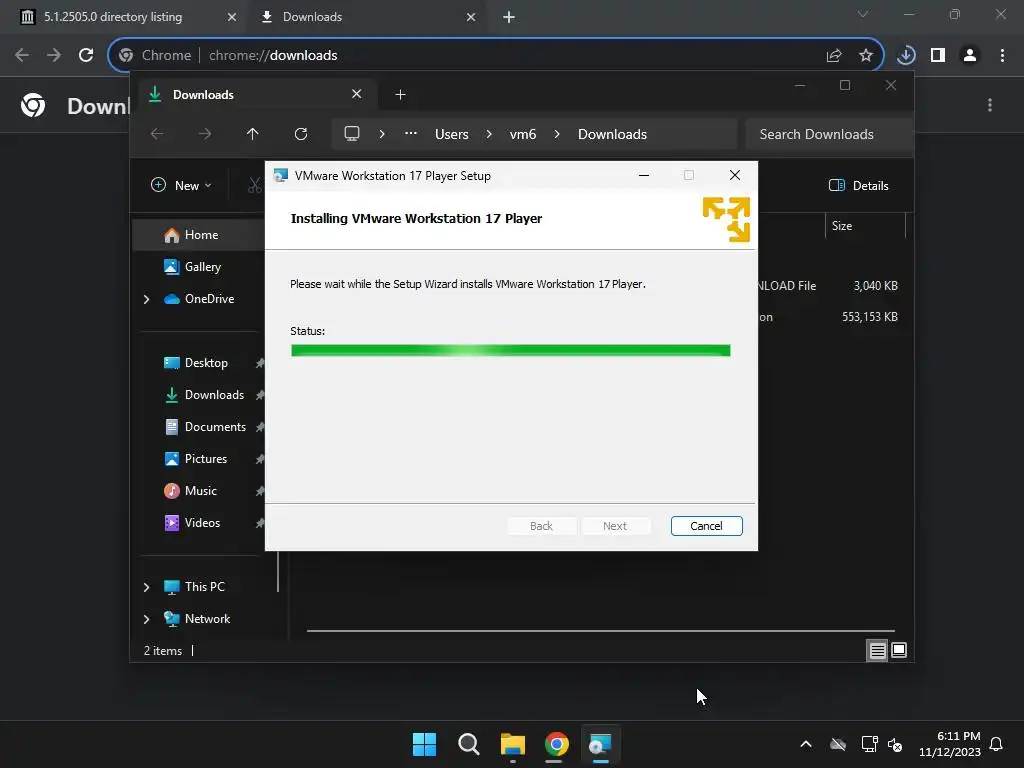Switch Explorer to large thumbnails view
Image resolution: width=1024 pixels, height=768 pixels.
coord(899,650)
